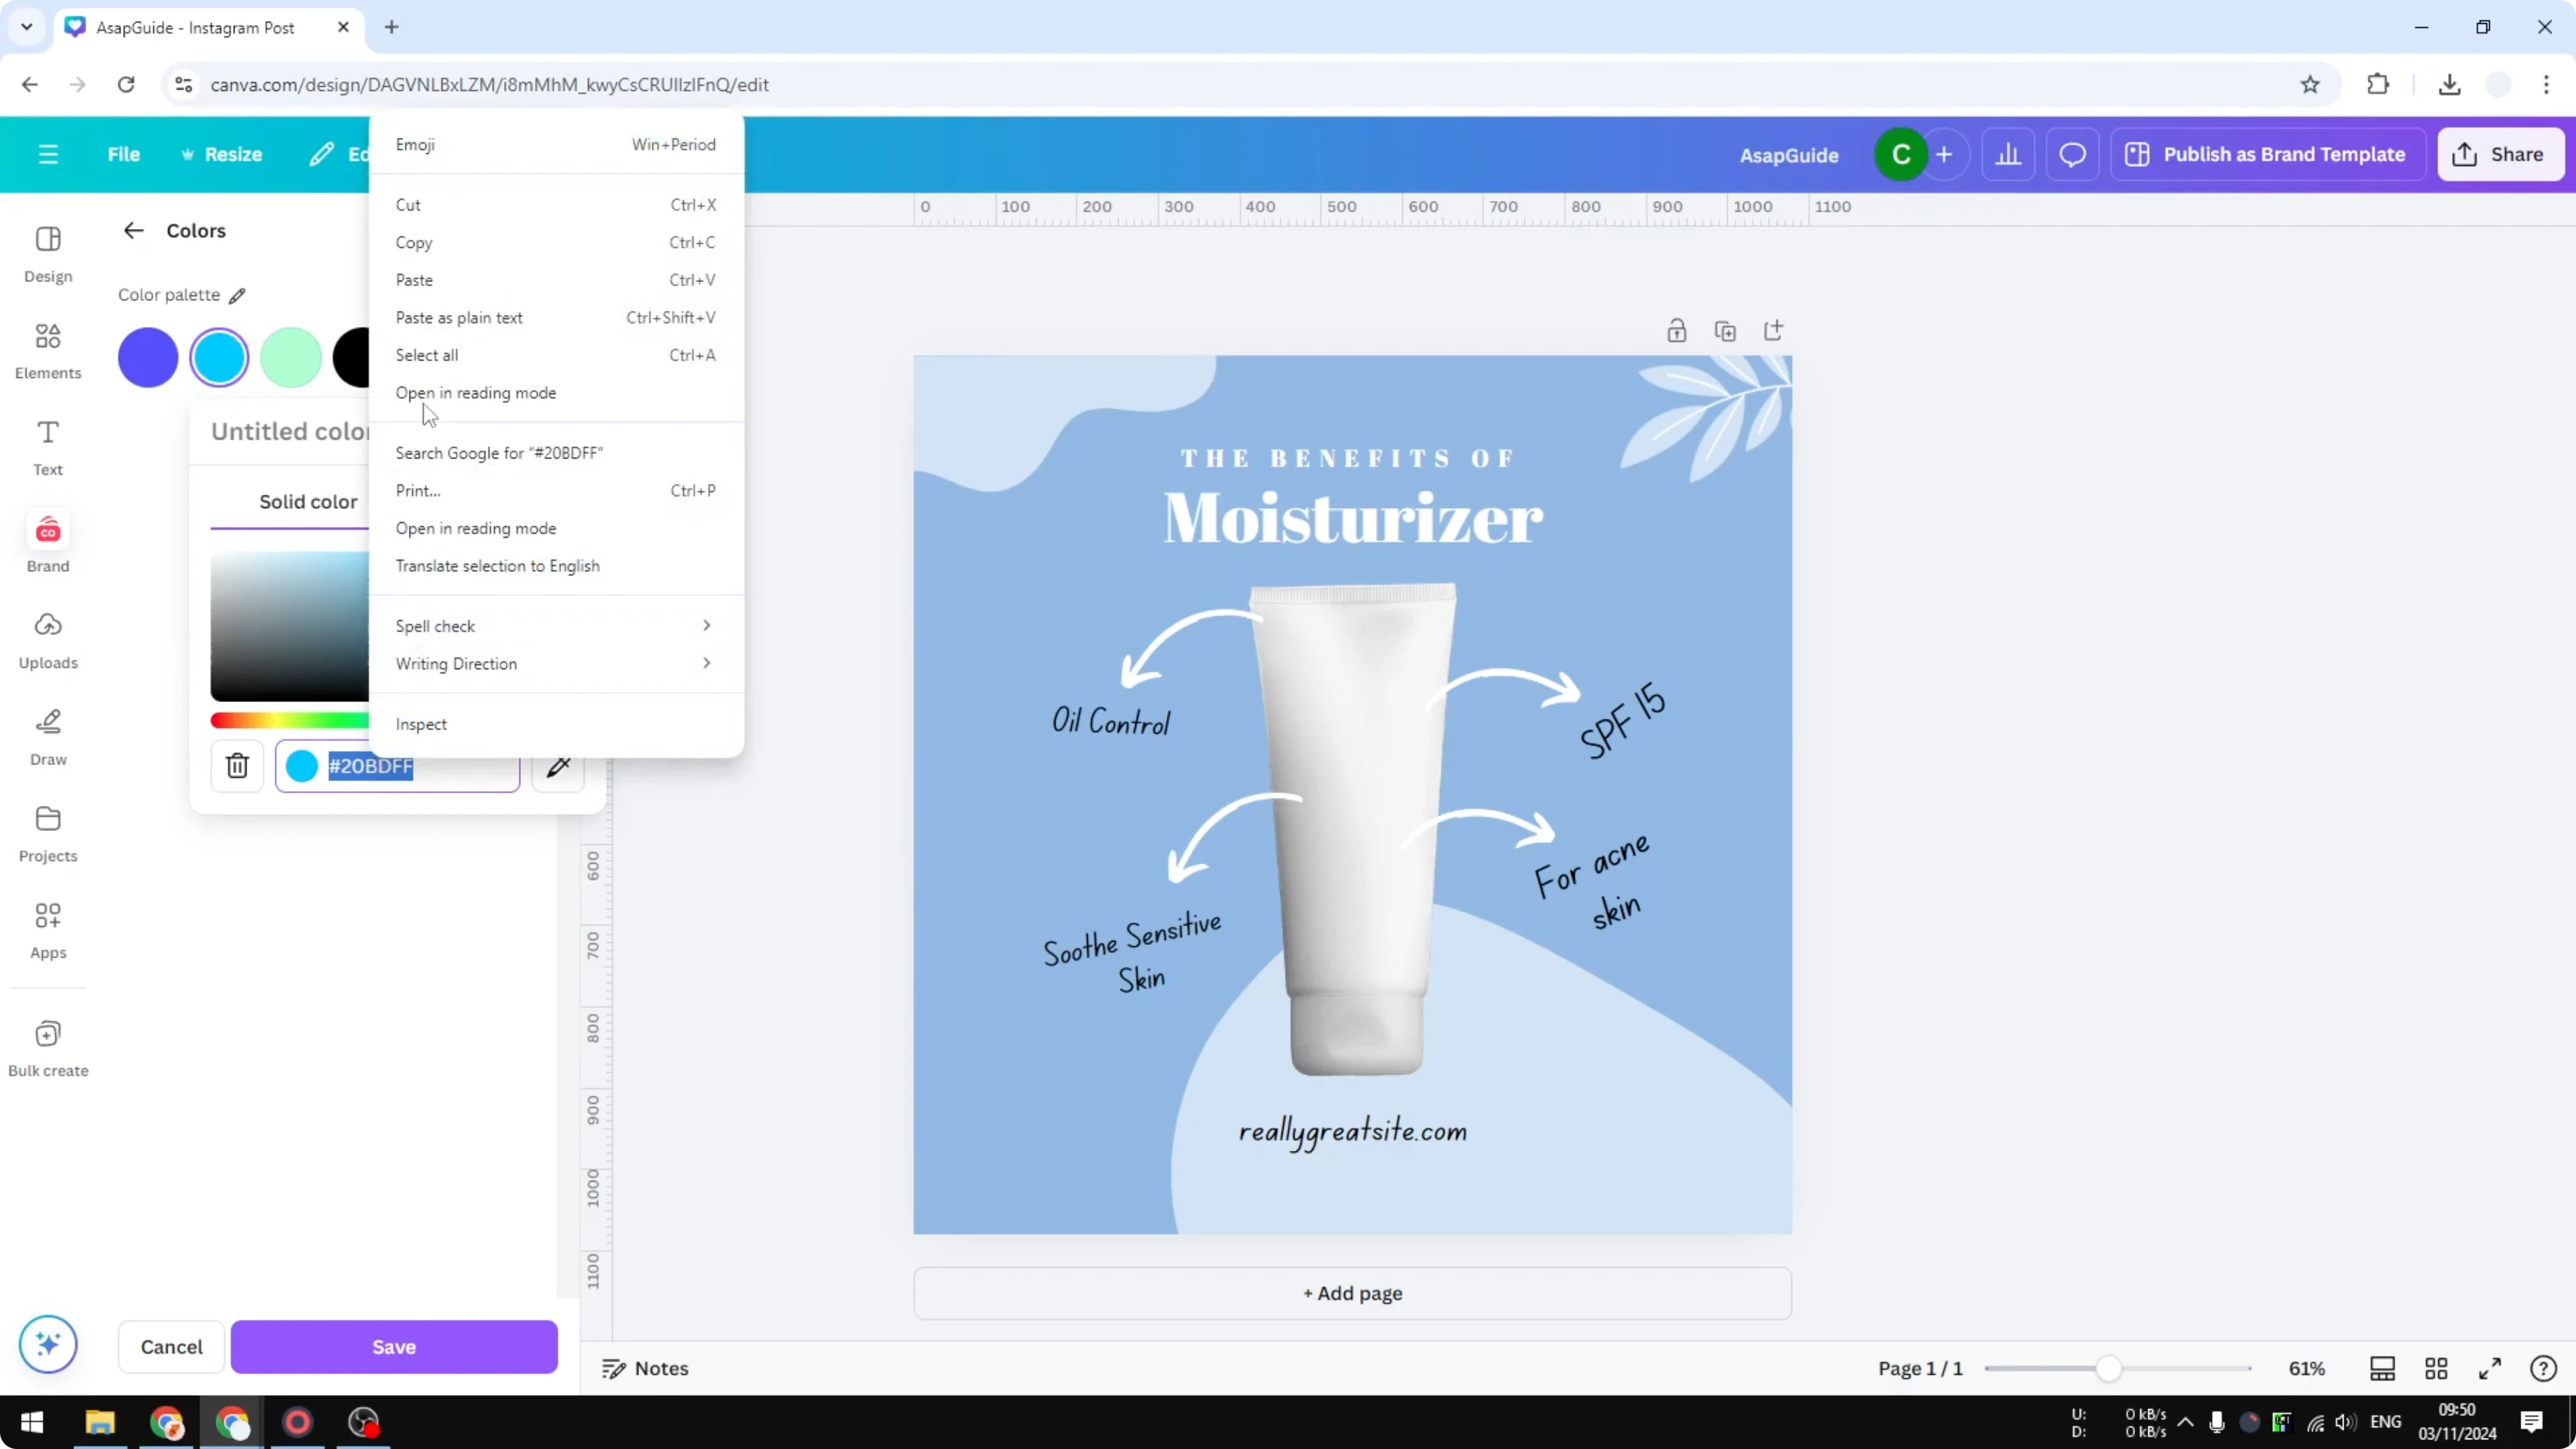Toggle the page lock icon above the canvas
2576x1449 pixels.
(1677, 330)
